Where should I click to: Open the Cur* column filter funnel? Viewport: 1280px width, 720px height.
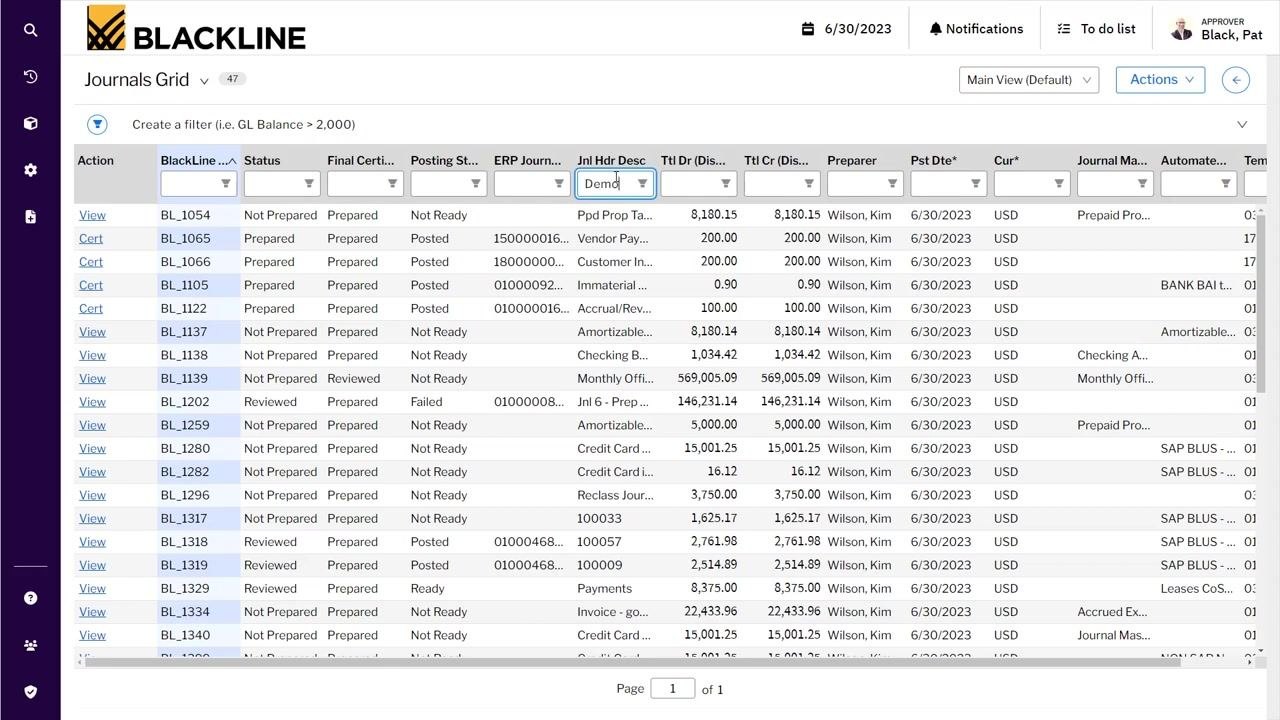click(x=1059, y=184)
